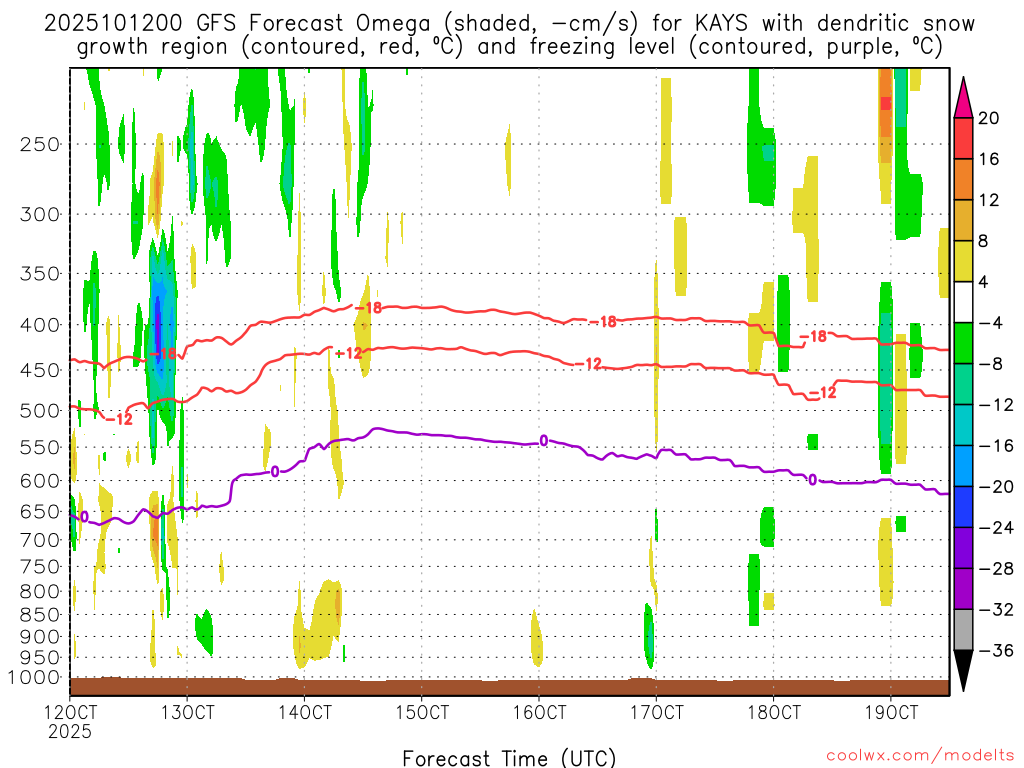Select the 19OCT label on the time axis
Screen dimensions: 1024x768
(x=891, y=712)
